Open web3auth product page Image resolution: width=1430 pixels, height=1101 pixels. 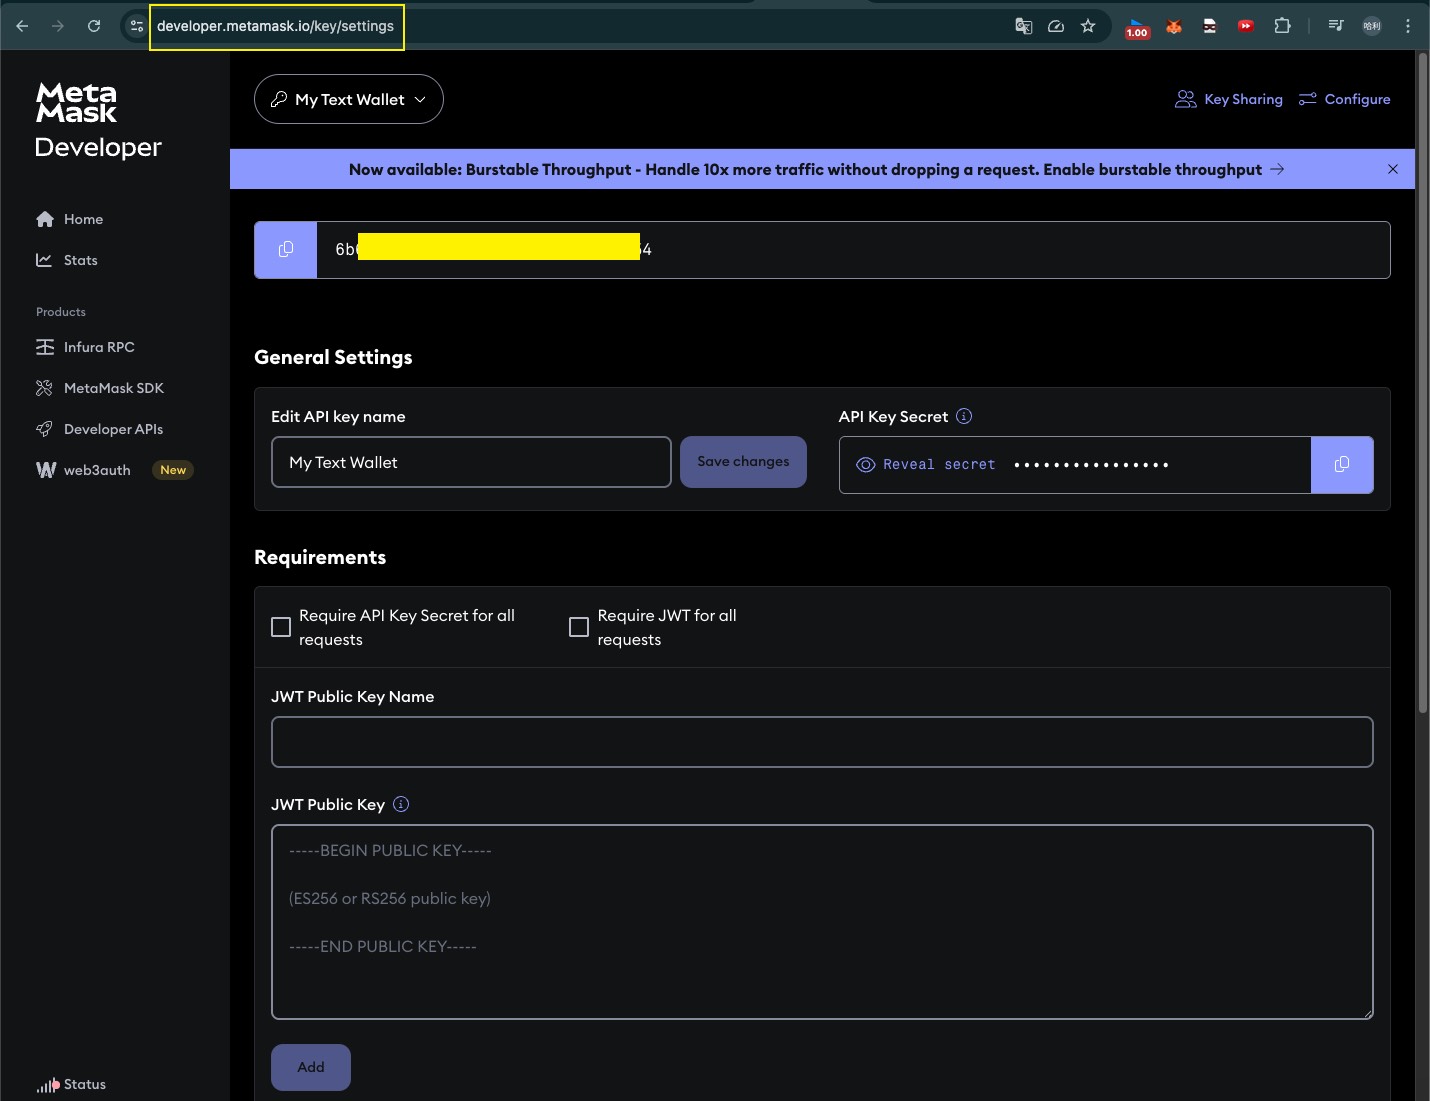click(83, 470)
